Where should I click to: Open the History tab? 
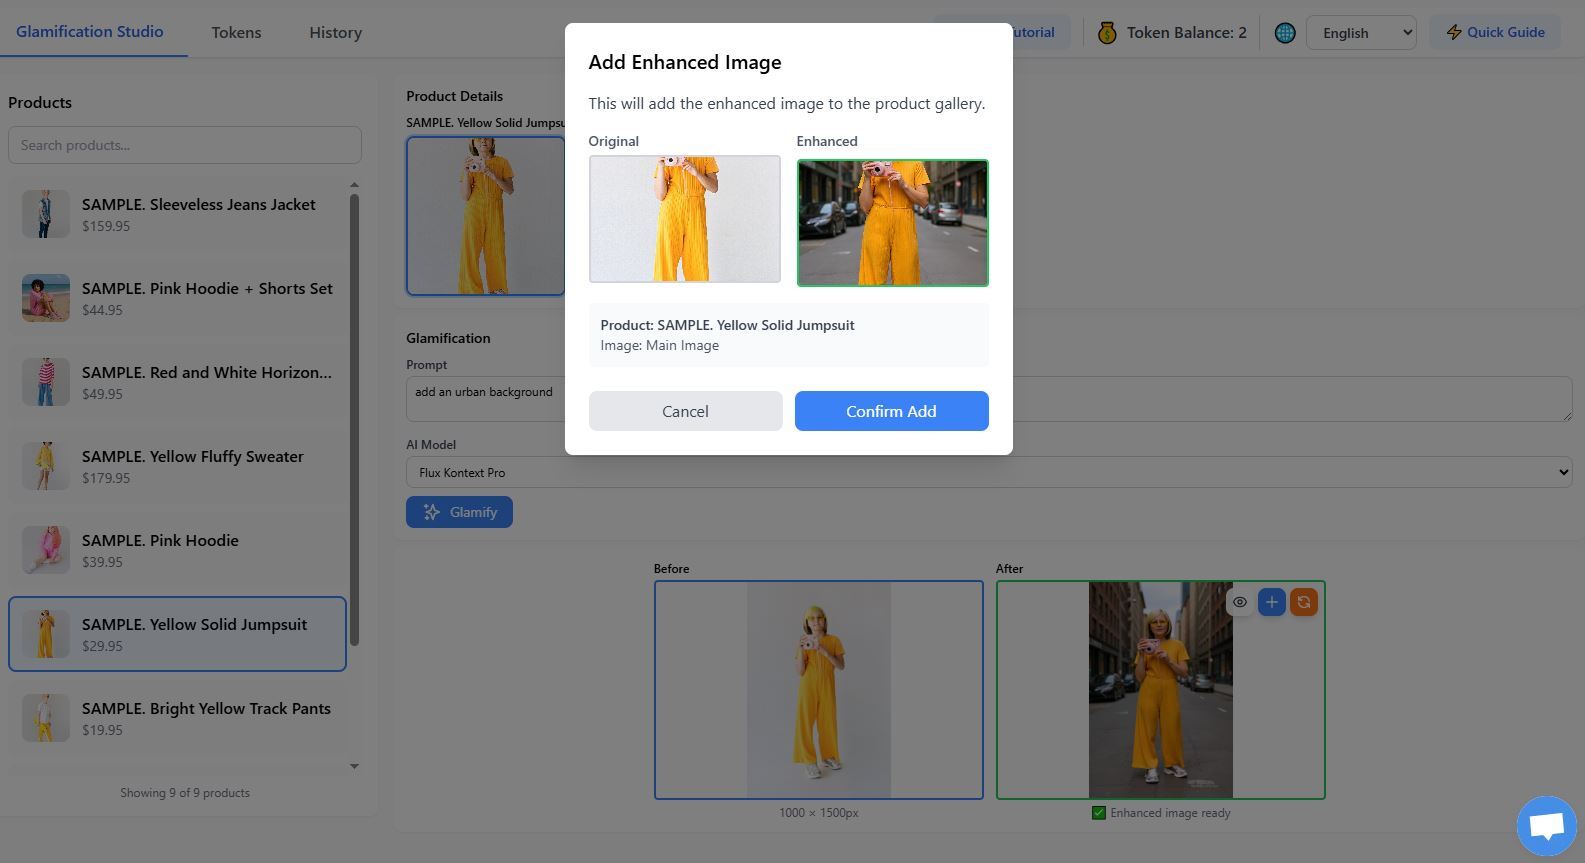(x=335, y=32)
